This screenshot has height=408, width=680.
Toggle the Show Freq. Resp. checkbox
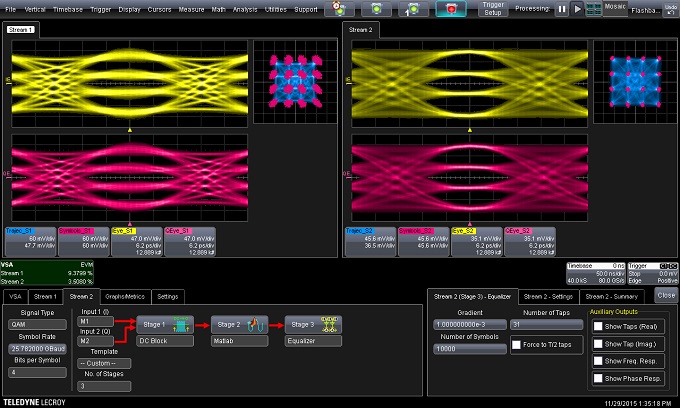pyautogui.click(x=598, y=360)
